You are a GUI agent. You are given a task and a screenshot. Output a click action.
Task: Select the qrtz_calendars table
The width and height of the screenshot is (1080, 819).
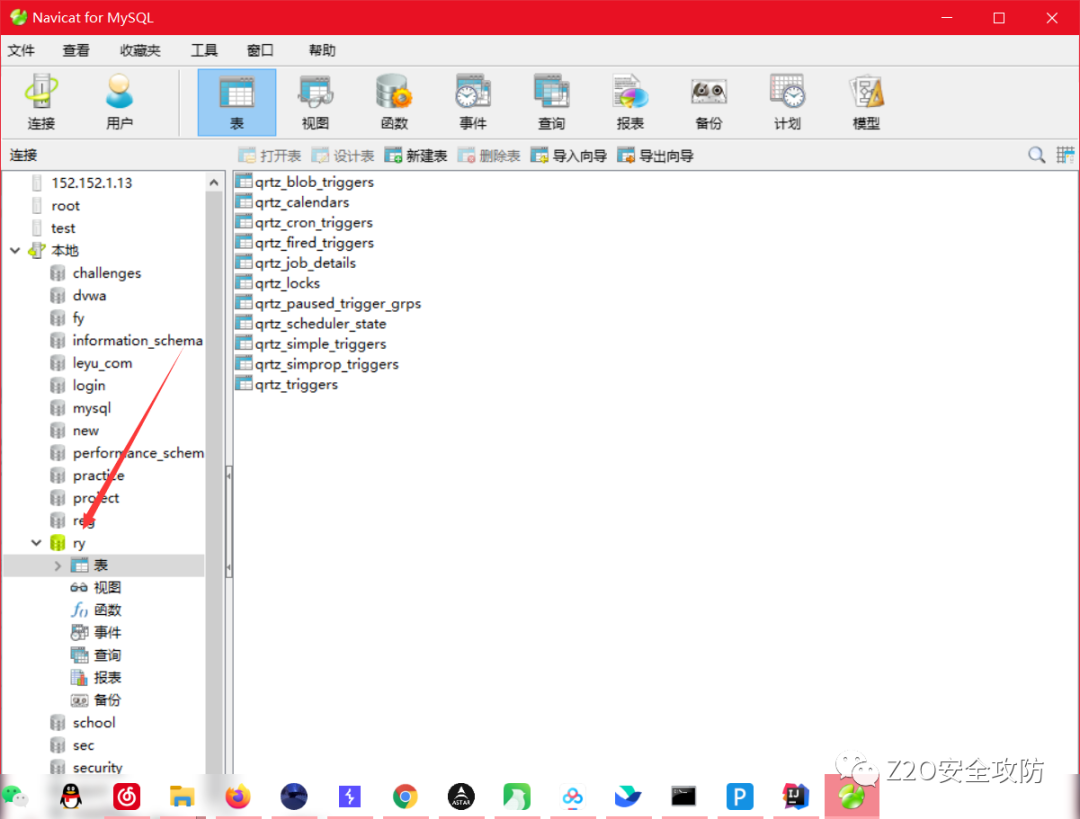click(x=302, y=202)
